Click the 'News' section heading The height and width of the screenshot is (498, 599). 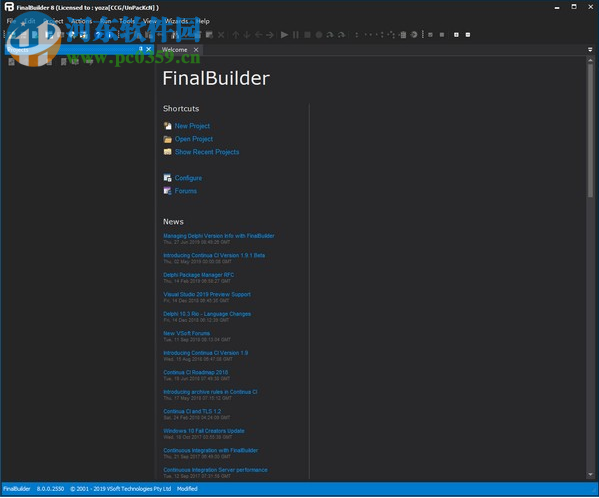[x=173, y=222]
